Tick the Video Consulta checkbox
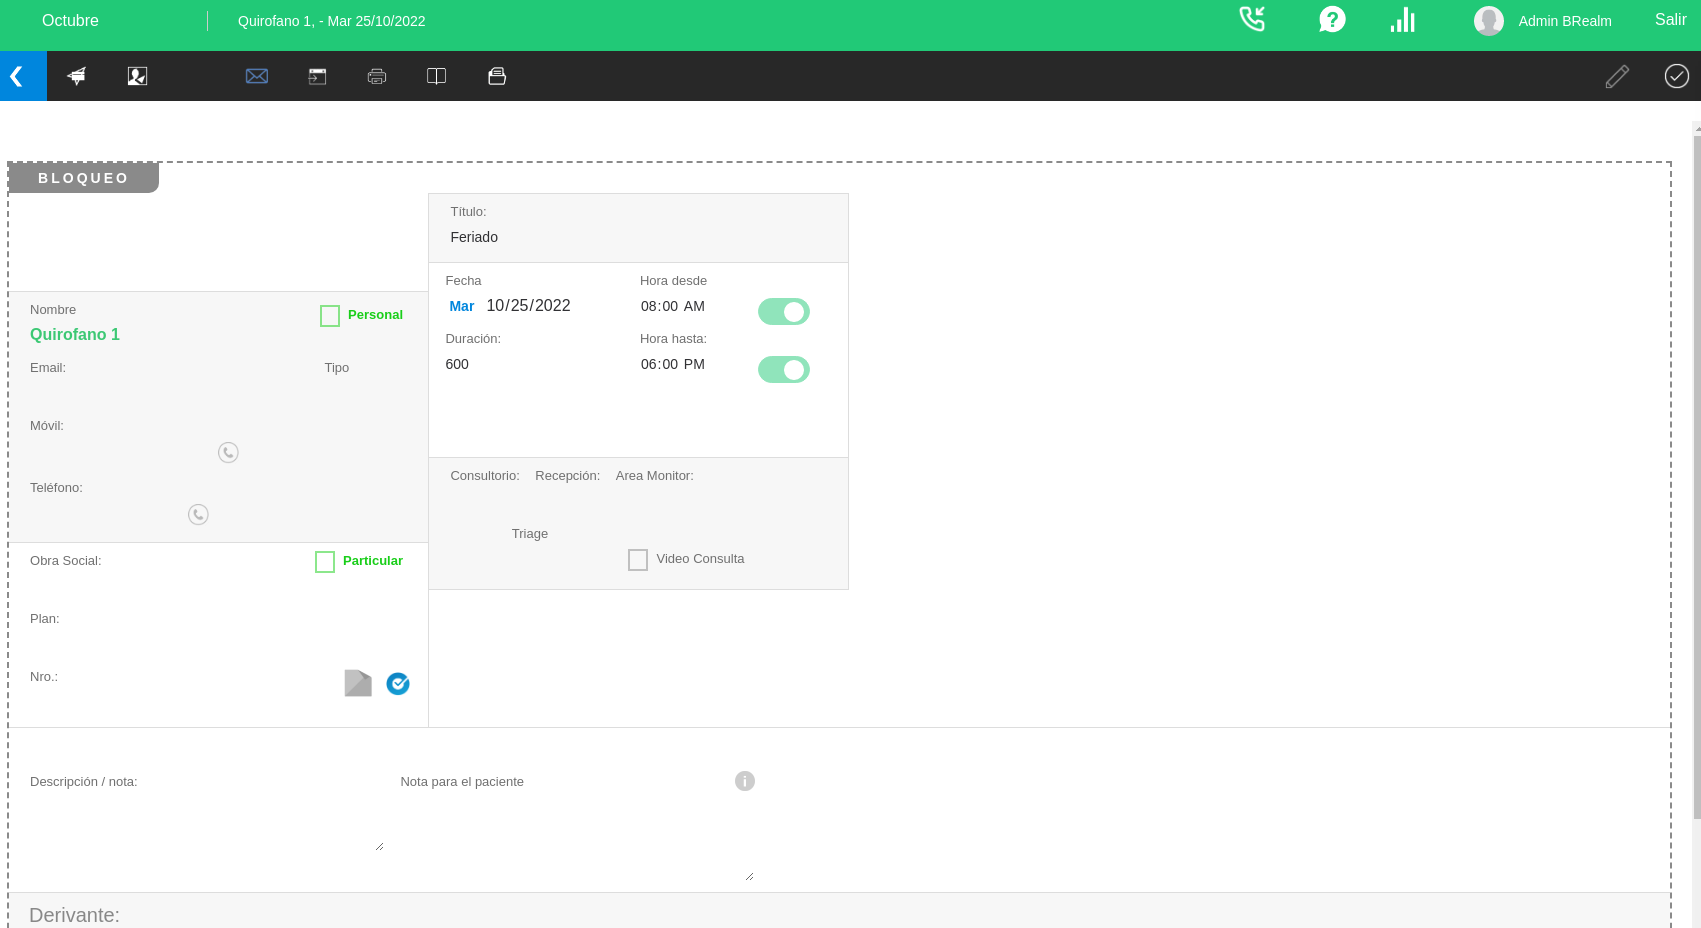This screenshot has width=1701, height=928. (638, 560)
